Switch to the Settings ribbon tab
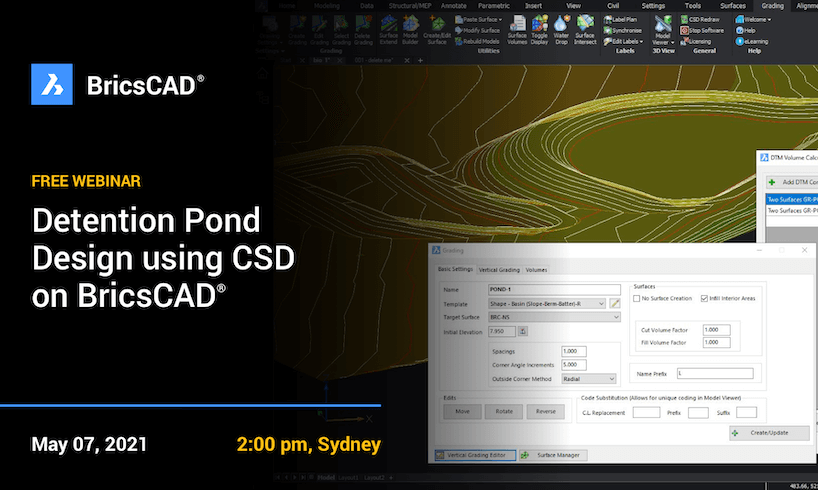Viewport: 818px width, 490px height. (x=653, y=6)
